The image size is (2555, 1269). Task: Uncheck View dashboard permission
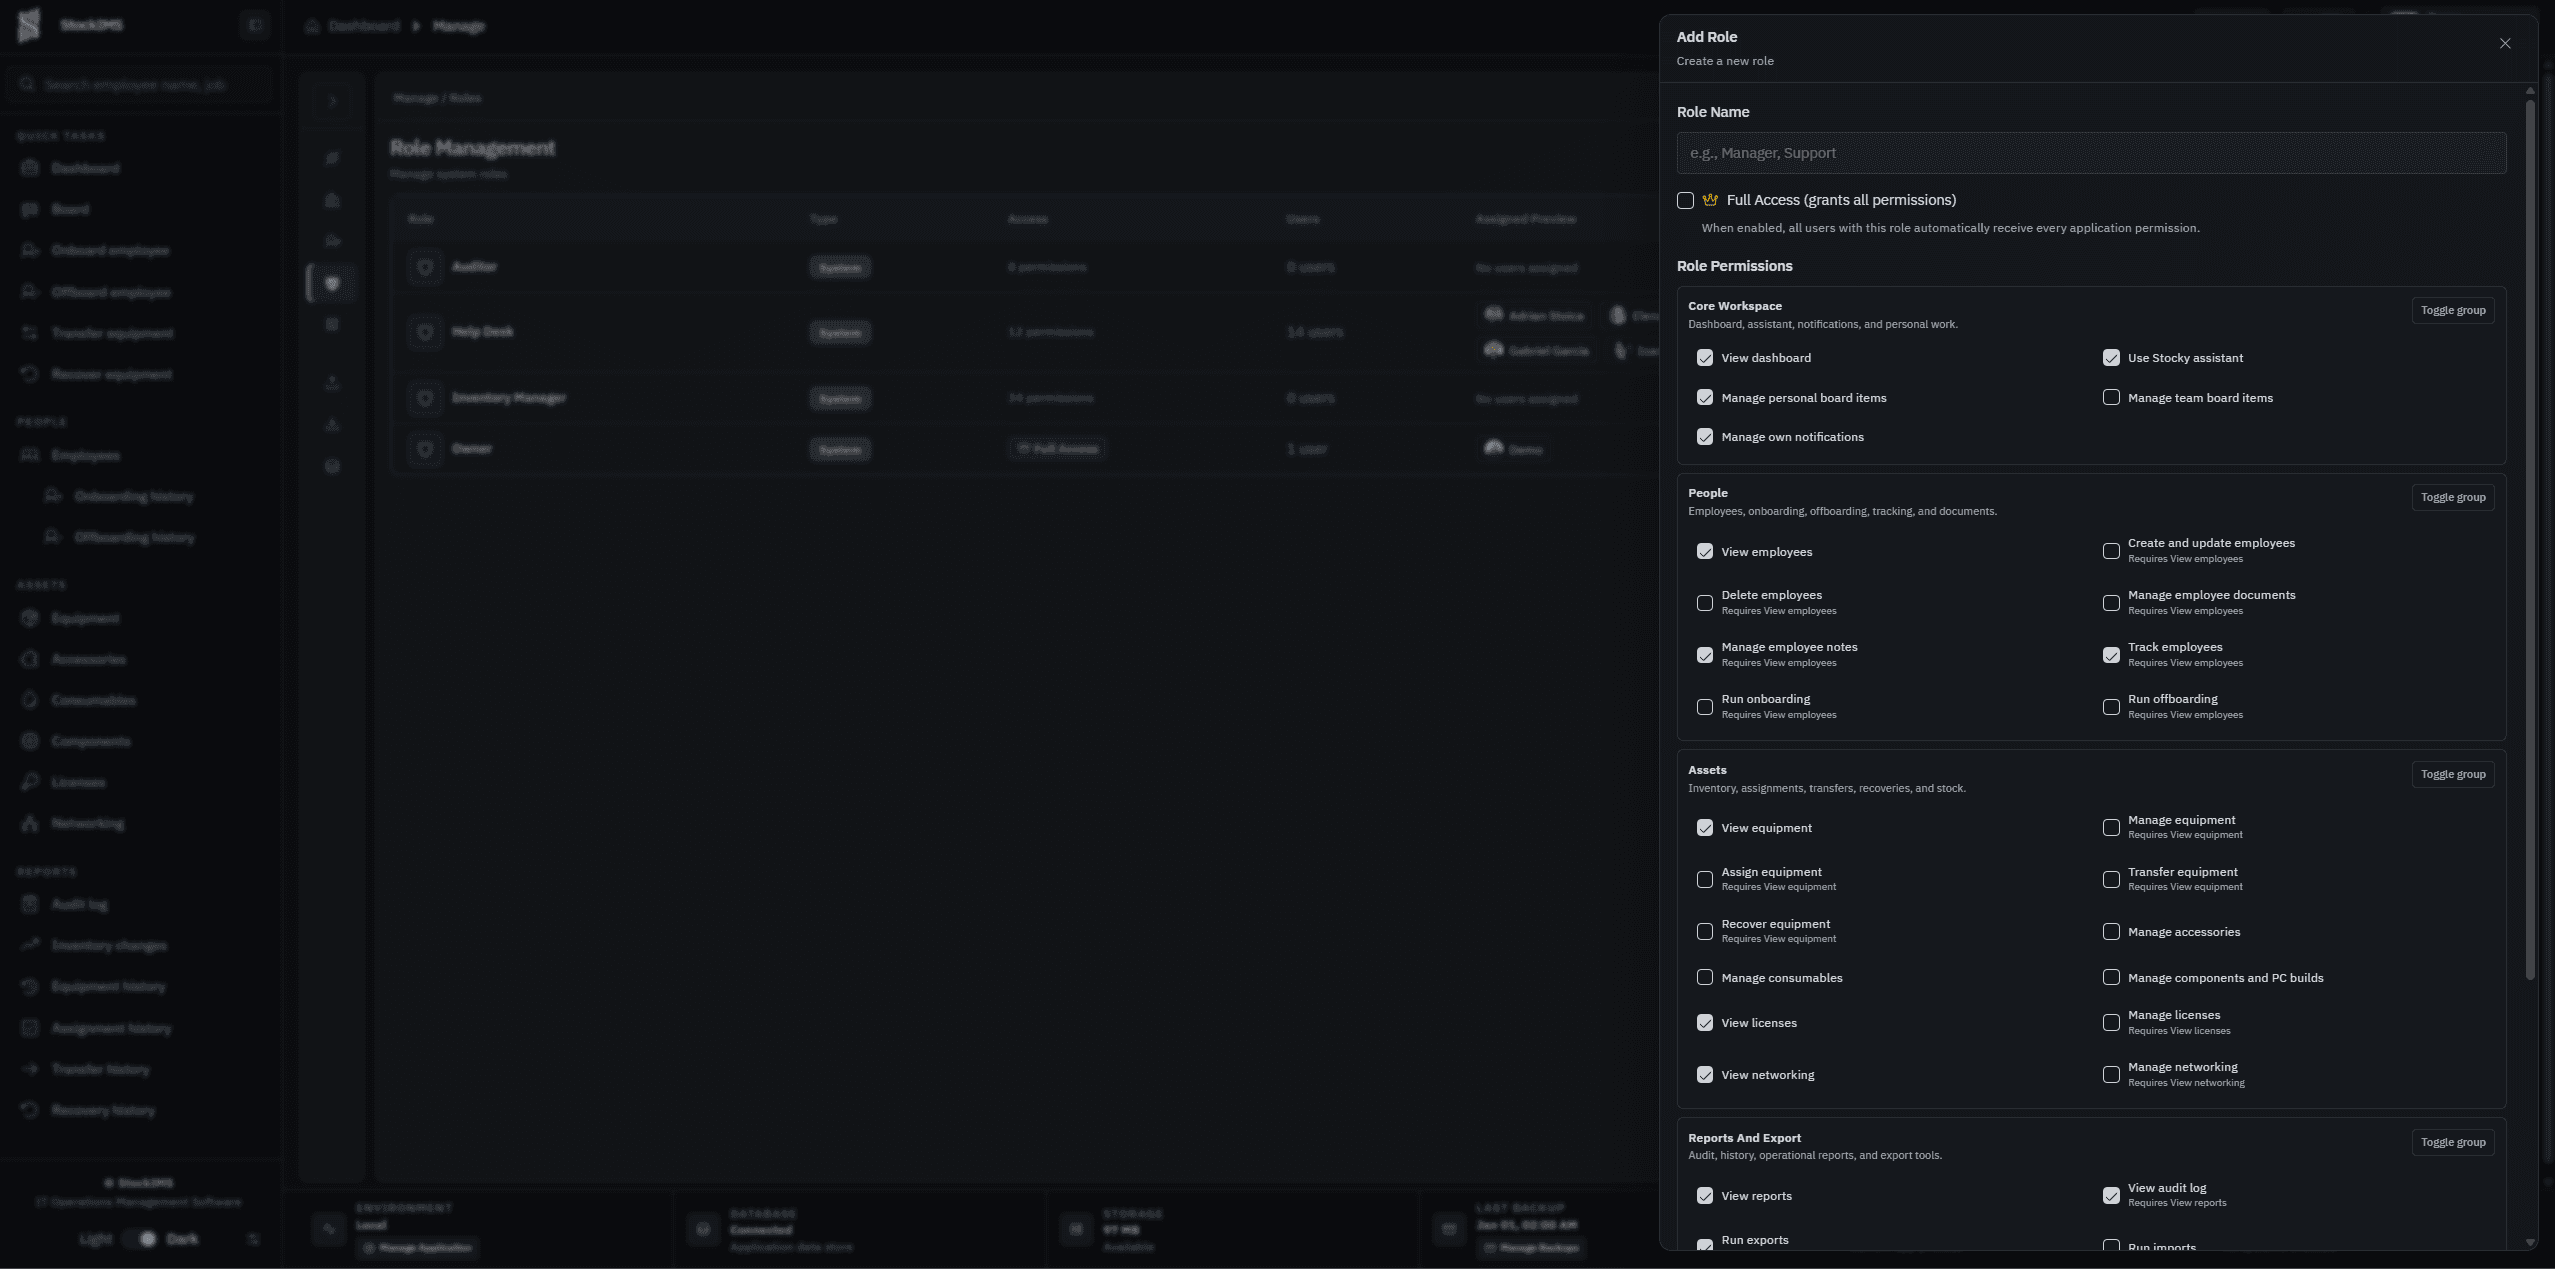(1704, 358)
